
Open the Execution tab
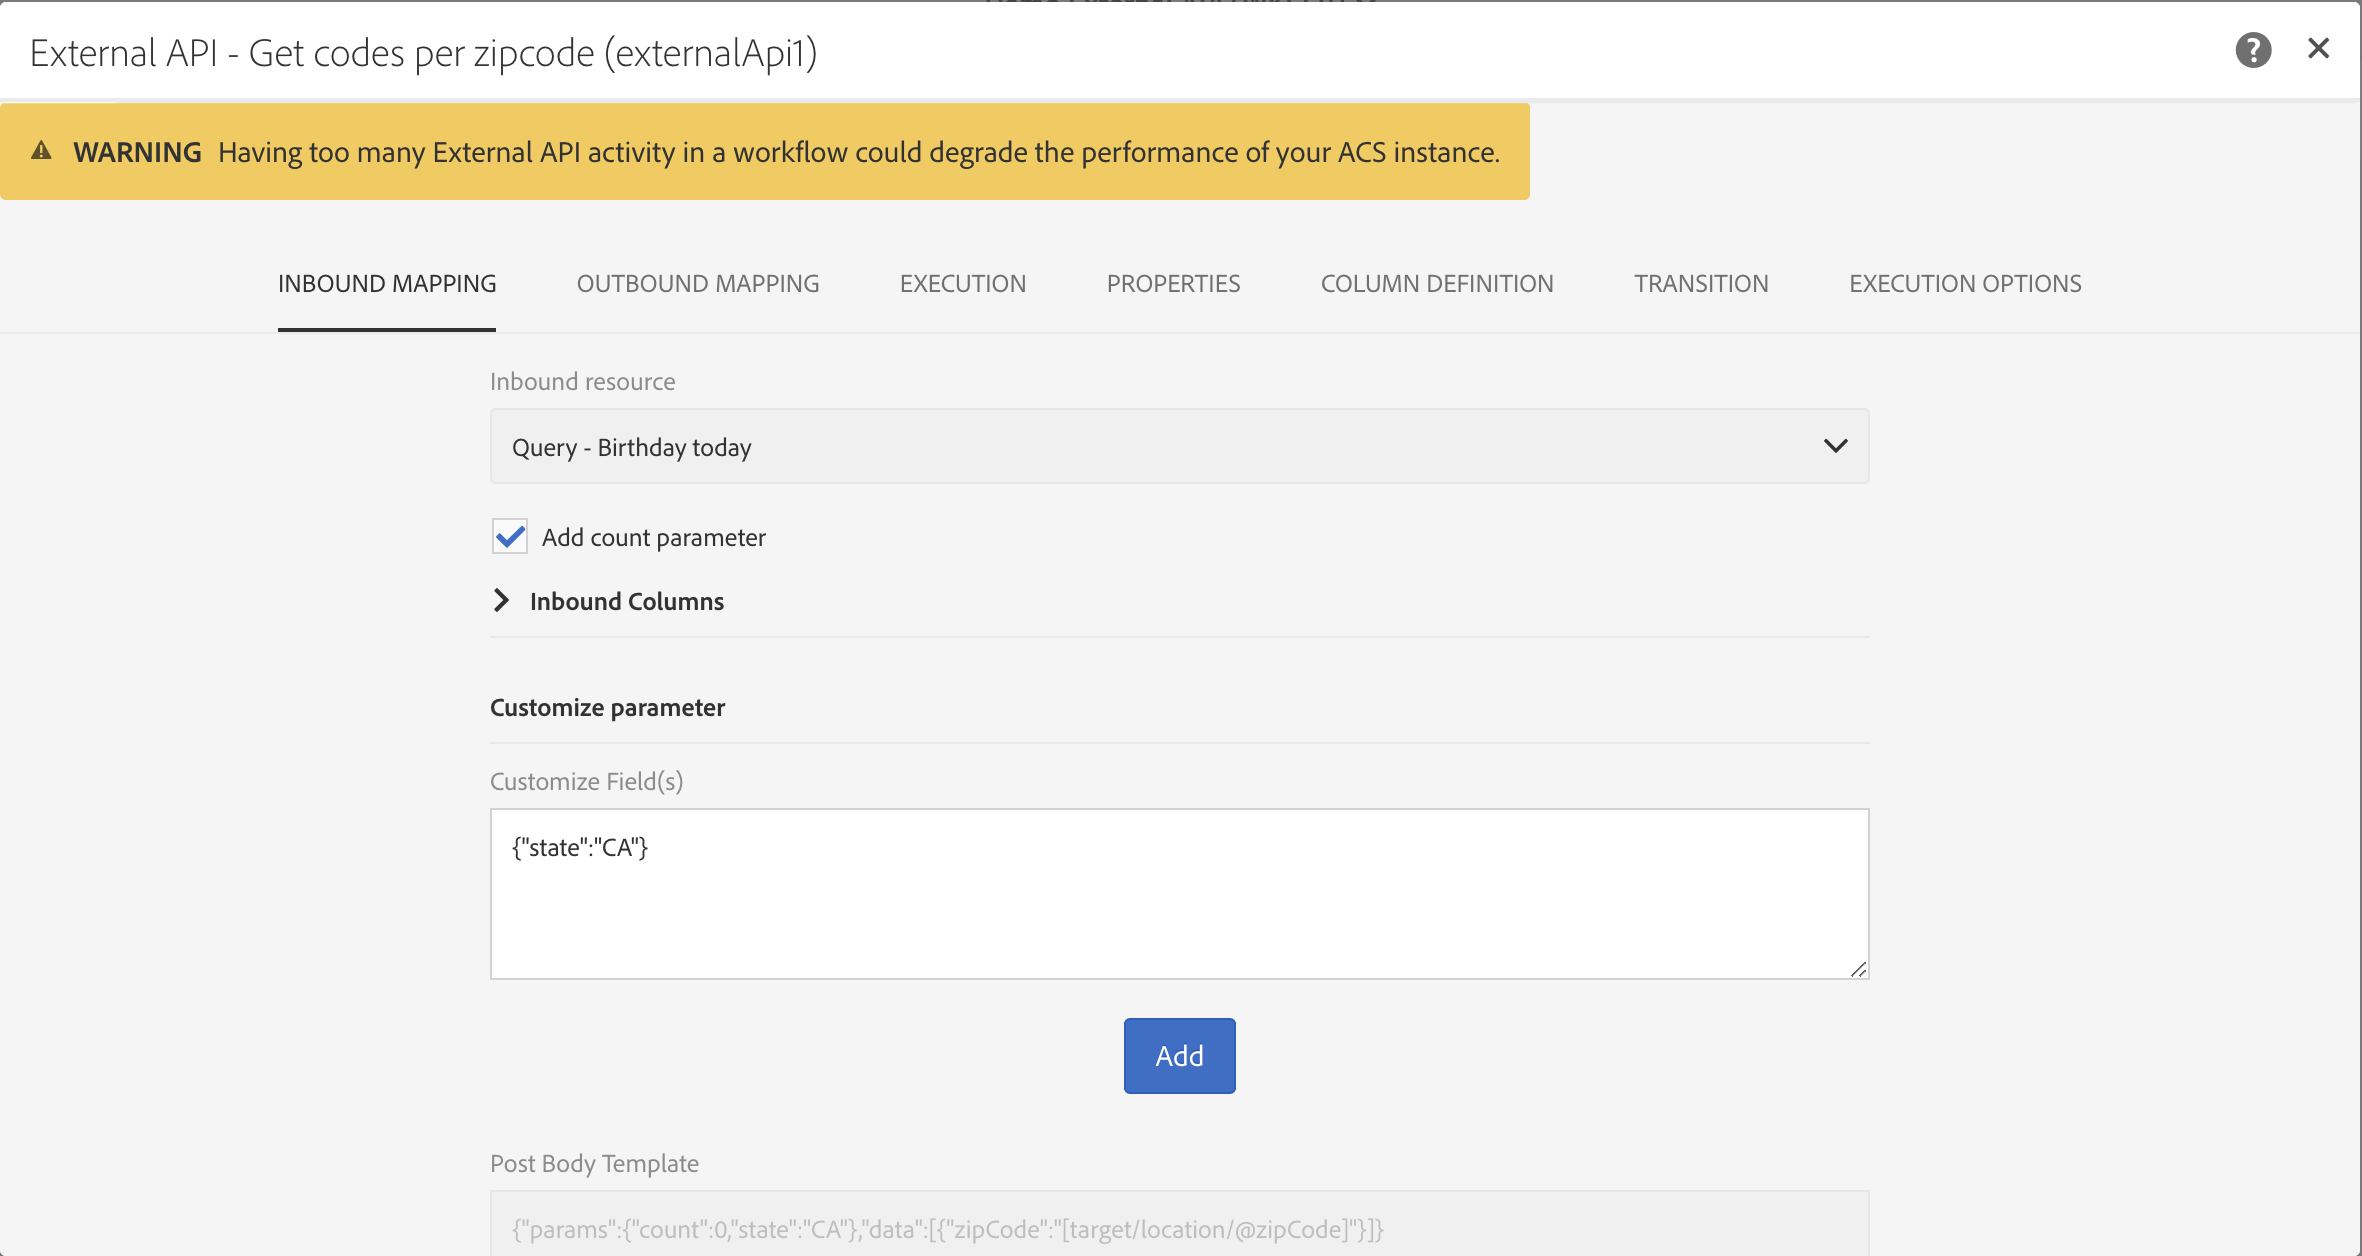click(962, 284)
